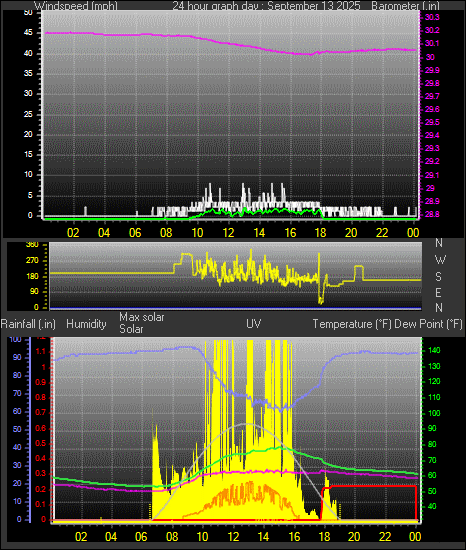The width and height of the screenshot is (466, 550).
Task: Click the 22 hour tick on bottom graph
Action: click(385, 537)
